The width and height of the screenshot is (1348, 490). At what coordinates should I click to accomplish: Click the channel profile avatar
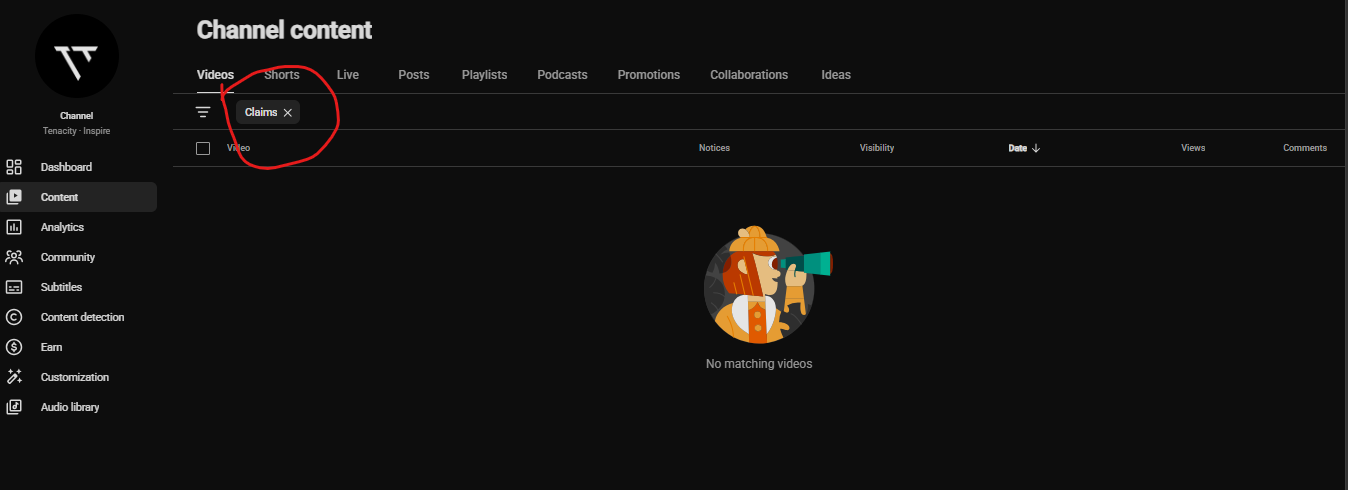point(77,55)
